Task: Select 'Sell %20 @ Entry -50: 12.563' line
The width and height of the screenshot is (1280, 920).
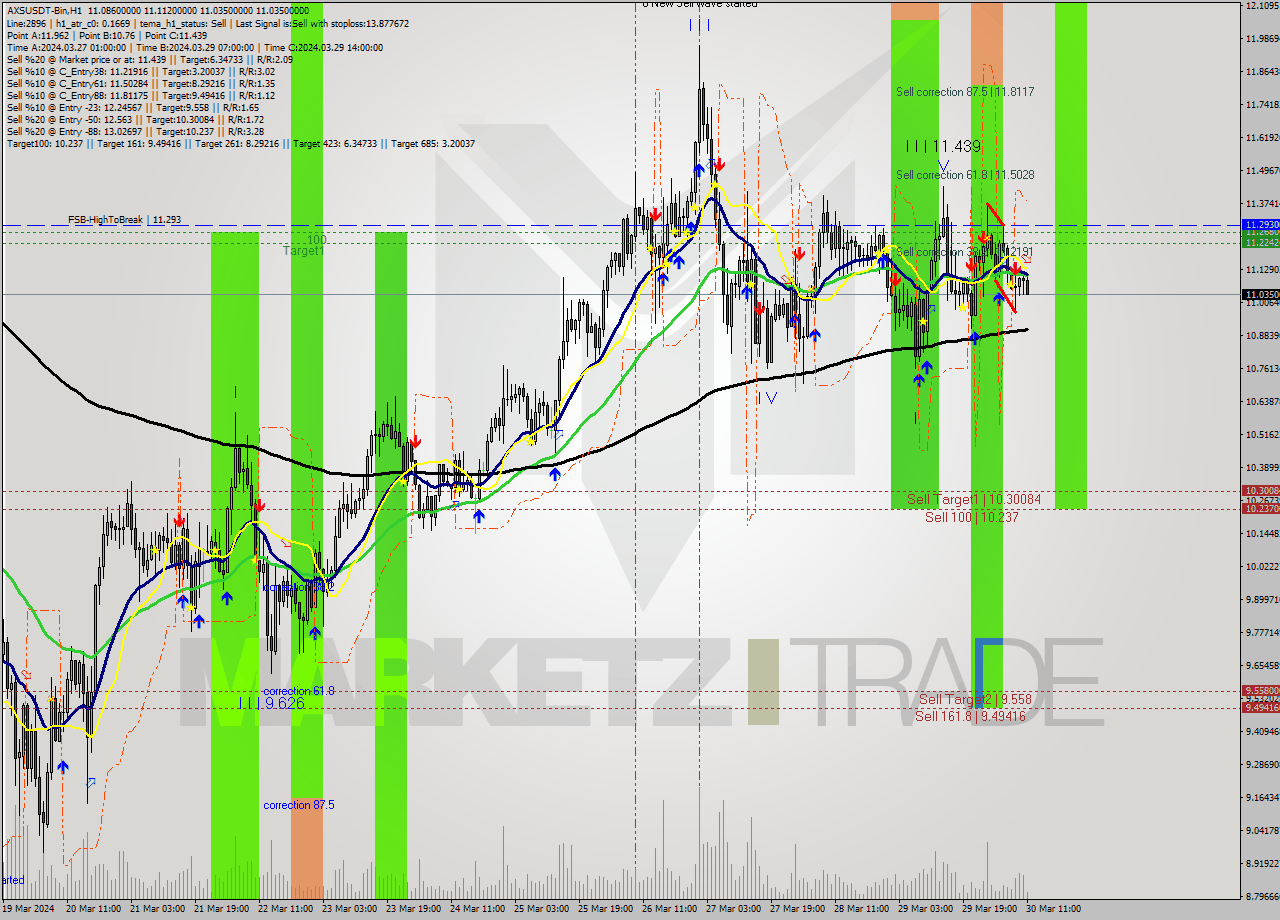Action: [x=135, y=119]
